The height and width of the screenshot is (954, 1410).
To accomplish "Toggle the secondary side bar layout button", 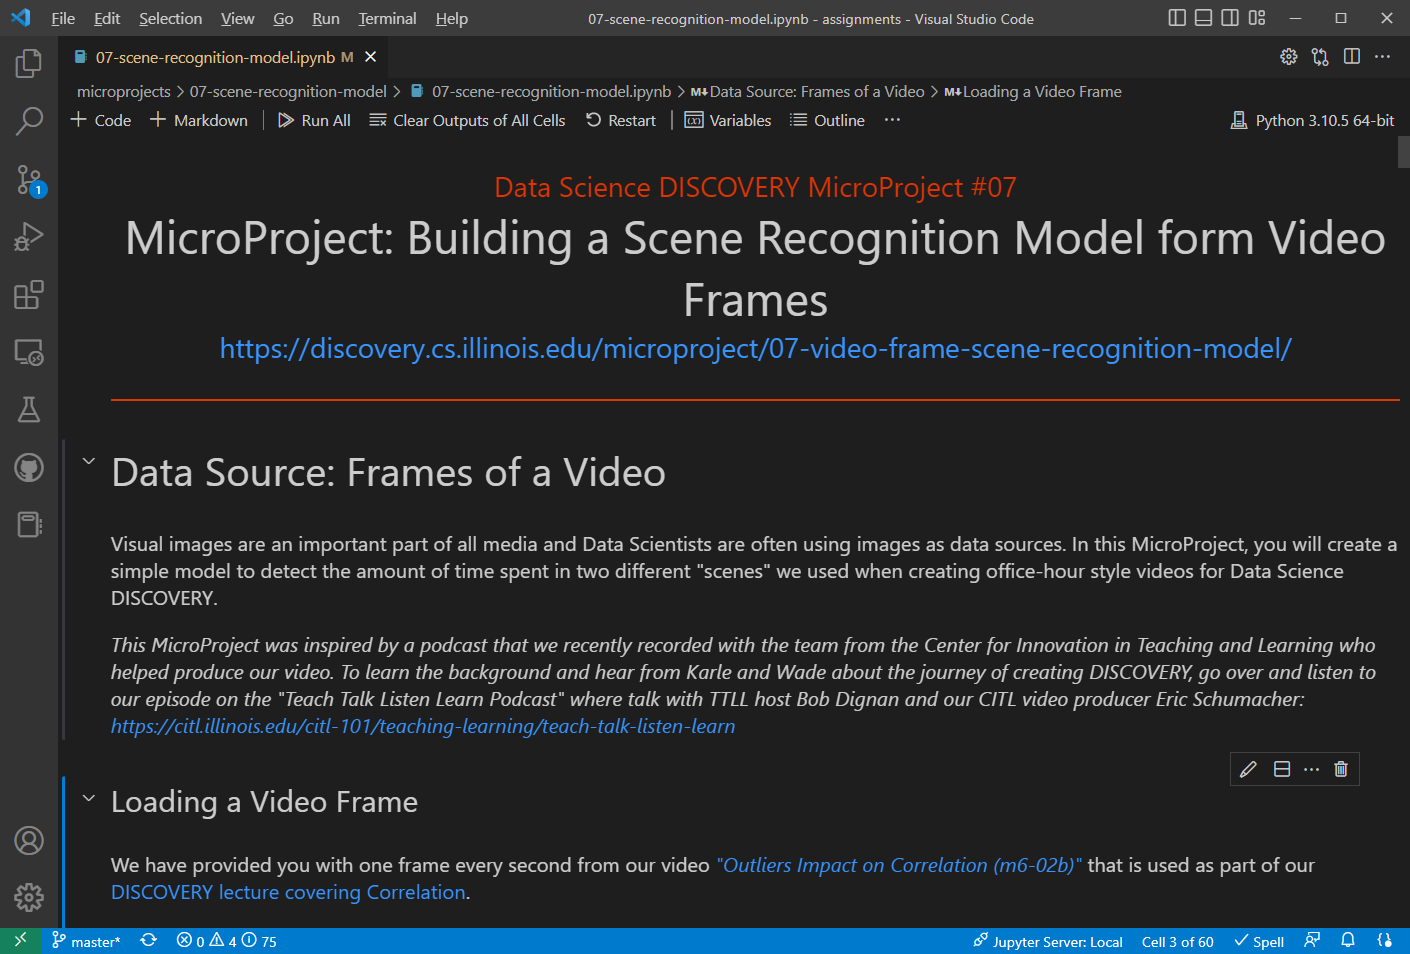I will [x=1230, y=18].
